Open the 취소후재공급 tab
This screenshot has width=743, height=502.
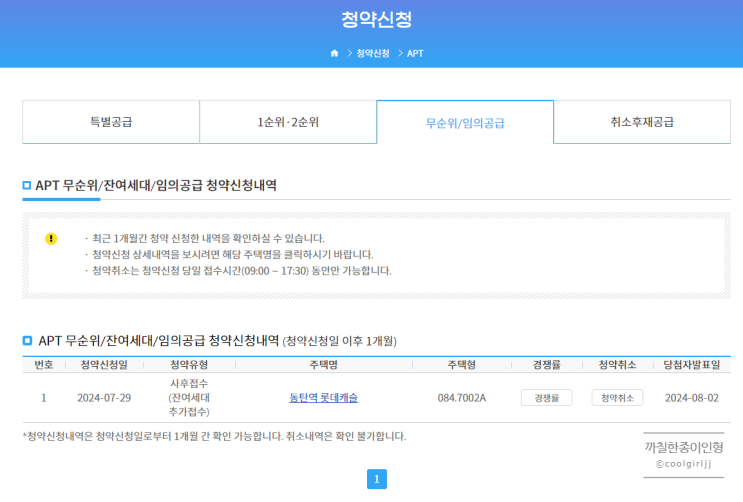642,122
